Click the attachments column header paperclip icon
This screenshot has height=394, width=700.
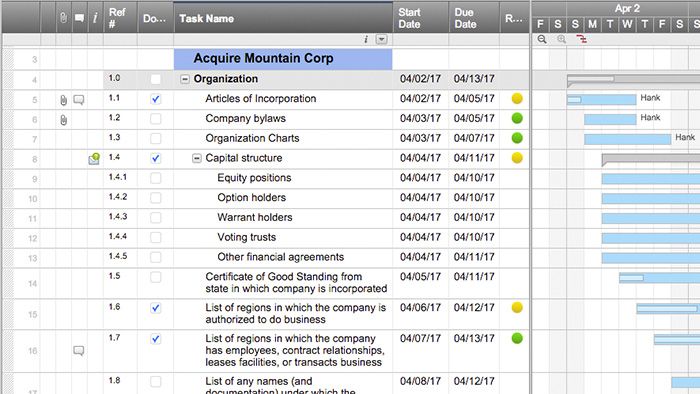coord(63,18)
